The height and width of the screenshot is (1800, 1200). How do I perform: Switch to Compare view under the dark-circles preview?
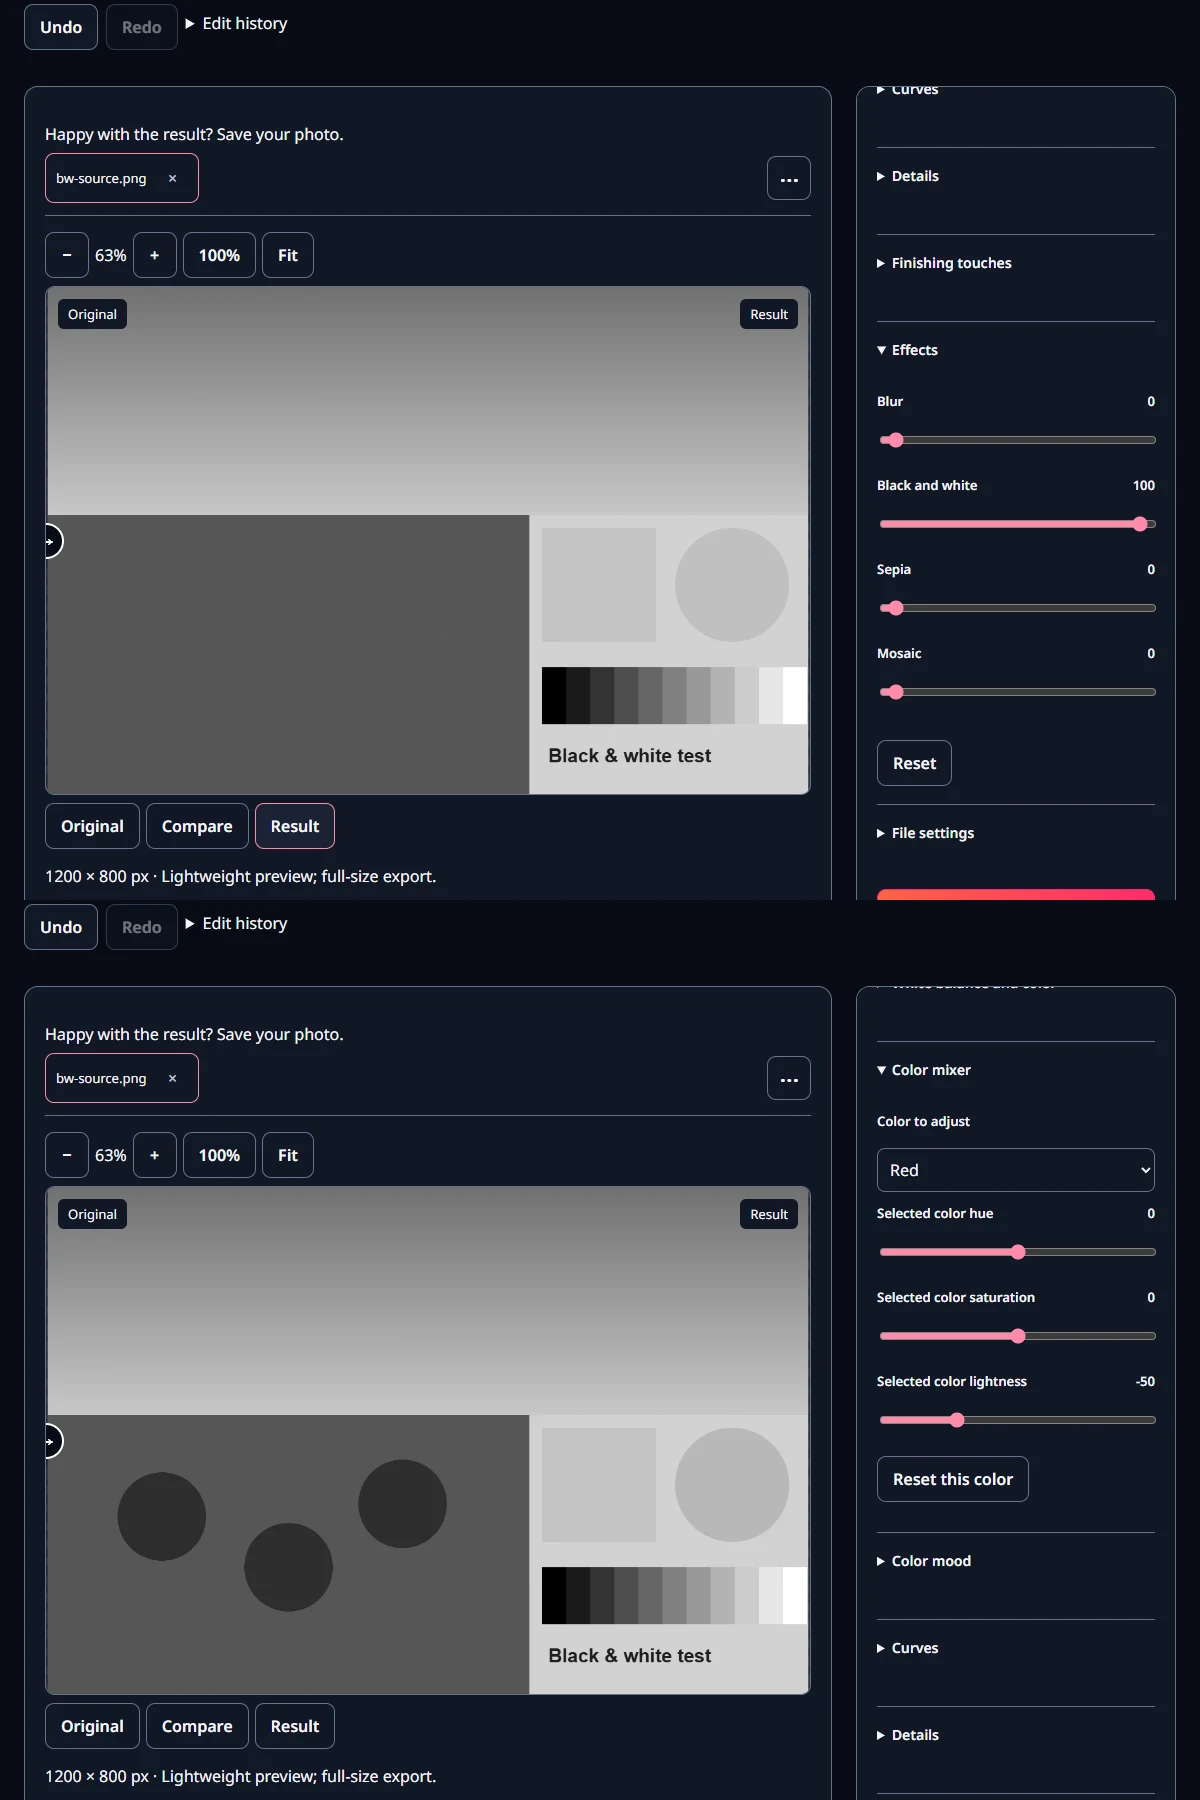(x=197, y=1726)
